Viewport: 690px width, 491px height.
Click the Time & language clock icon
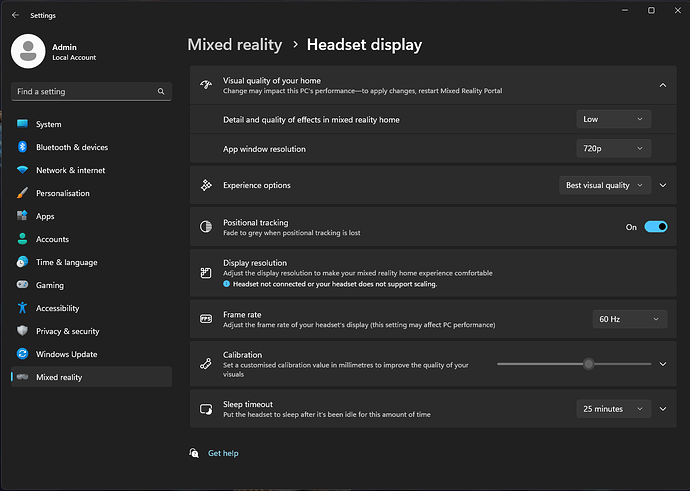click(x=22, y=262)
